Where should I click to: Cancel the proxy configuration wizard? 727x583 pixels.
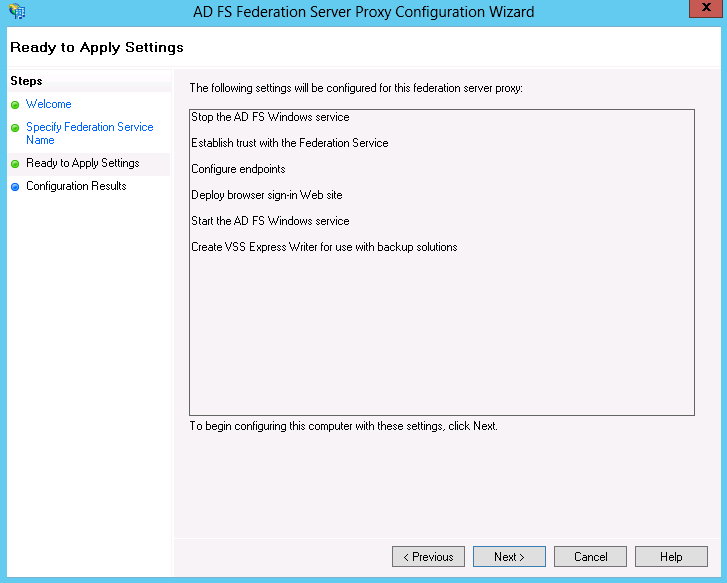(590, 557)
